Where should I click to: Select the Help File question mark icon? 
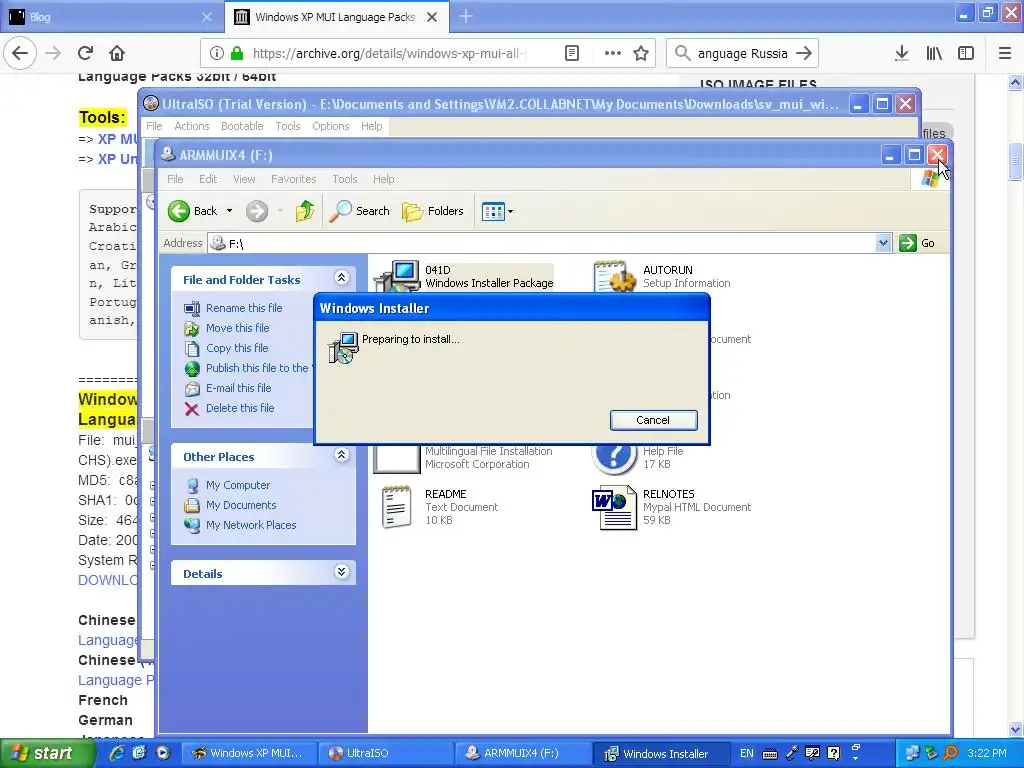click(614, 456)
